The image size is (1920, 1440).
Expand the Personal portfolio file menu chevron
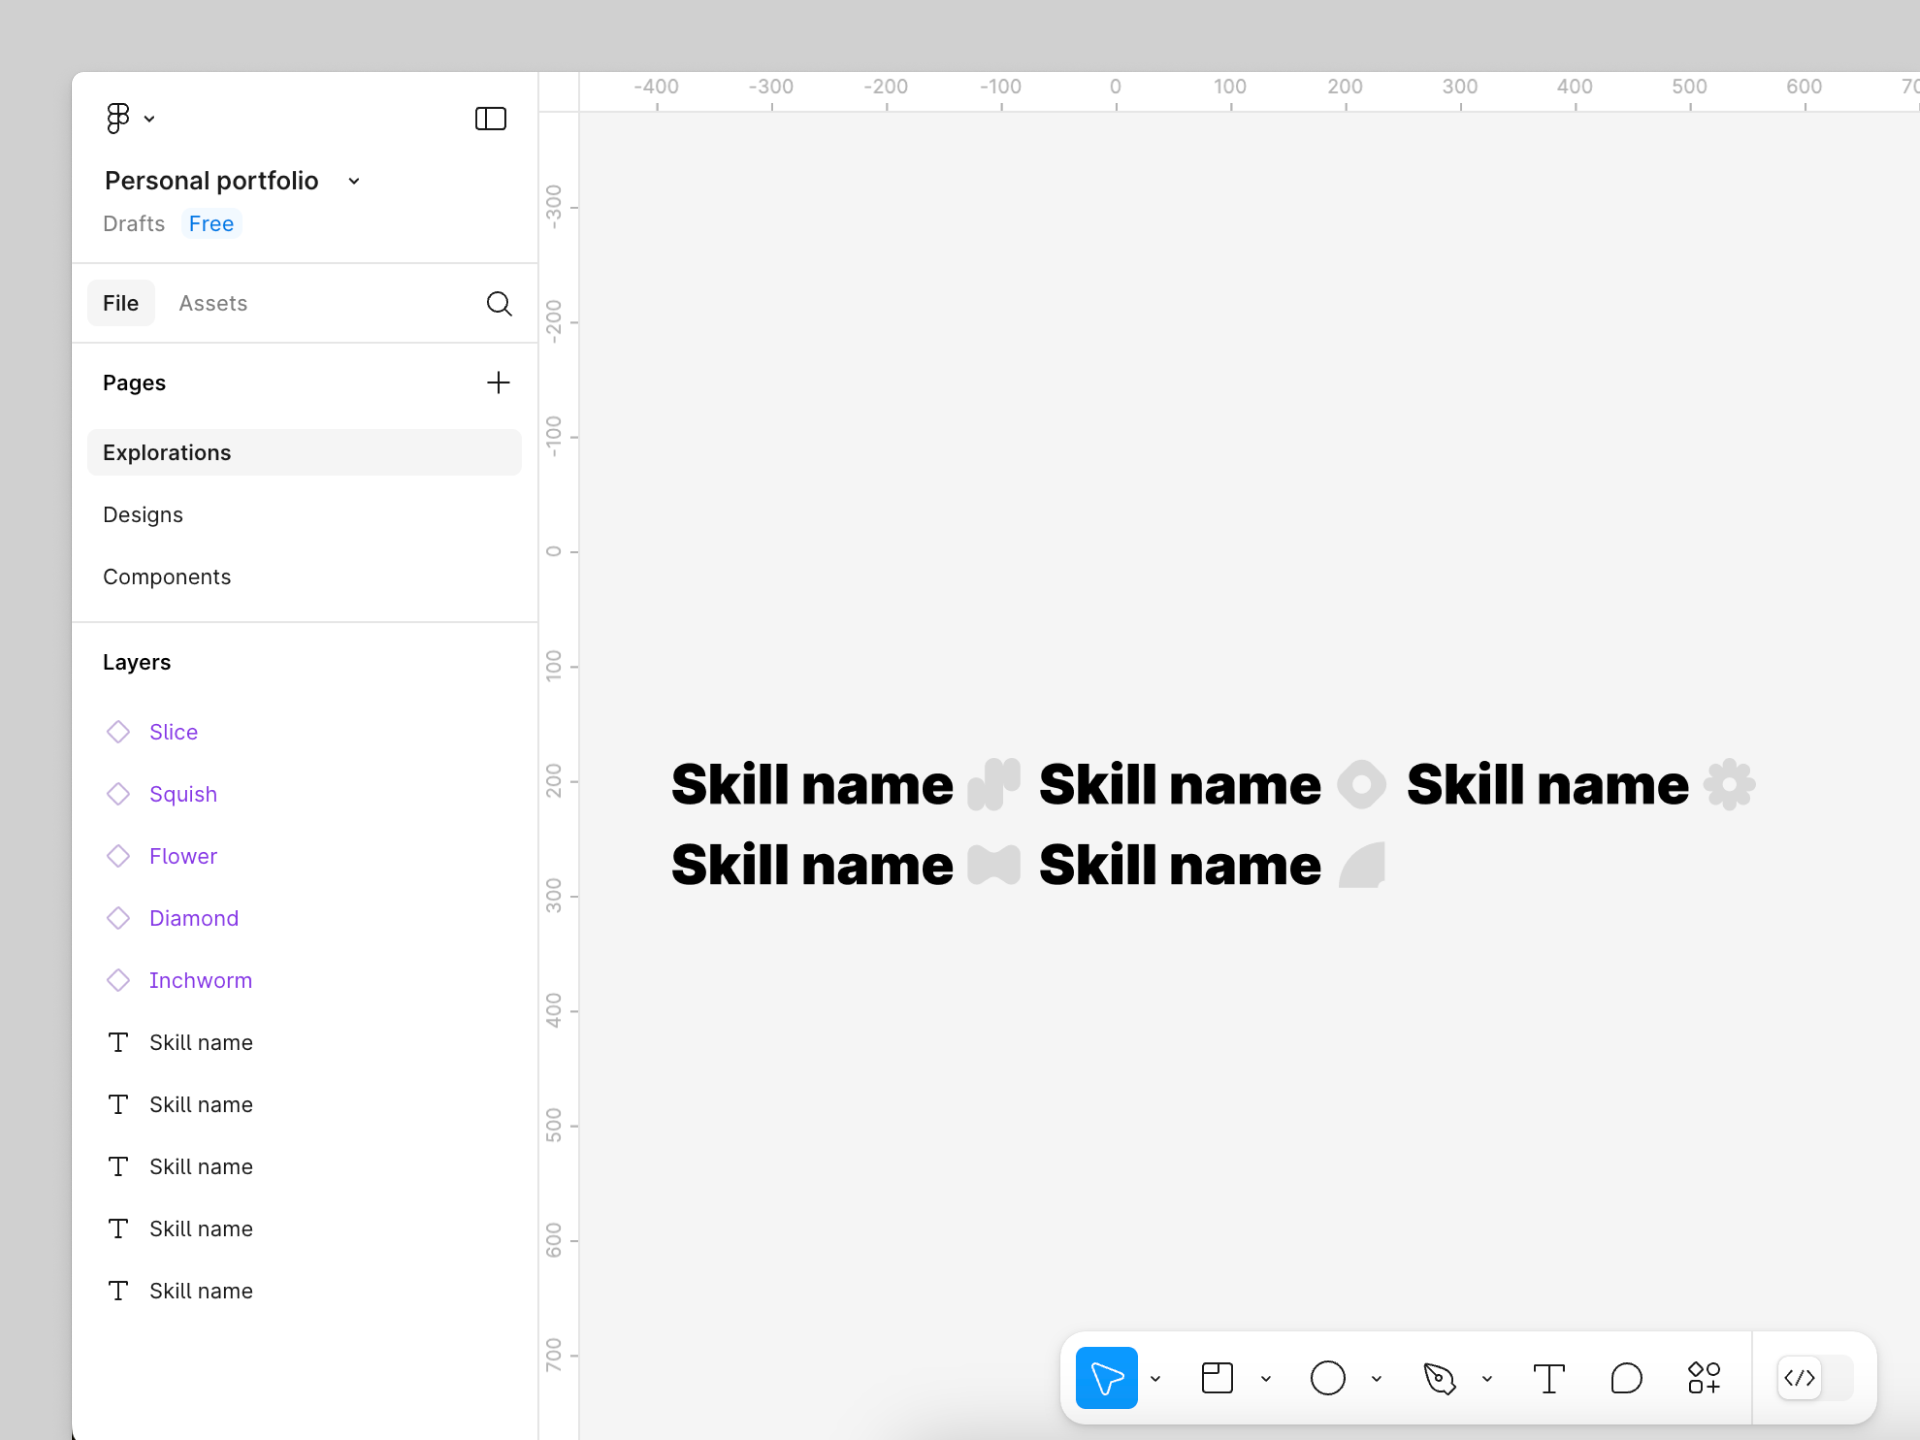[354, 181]
